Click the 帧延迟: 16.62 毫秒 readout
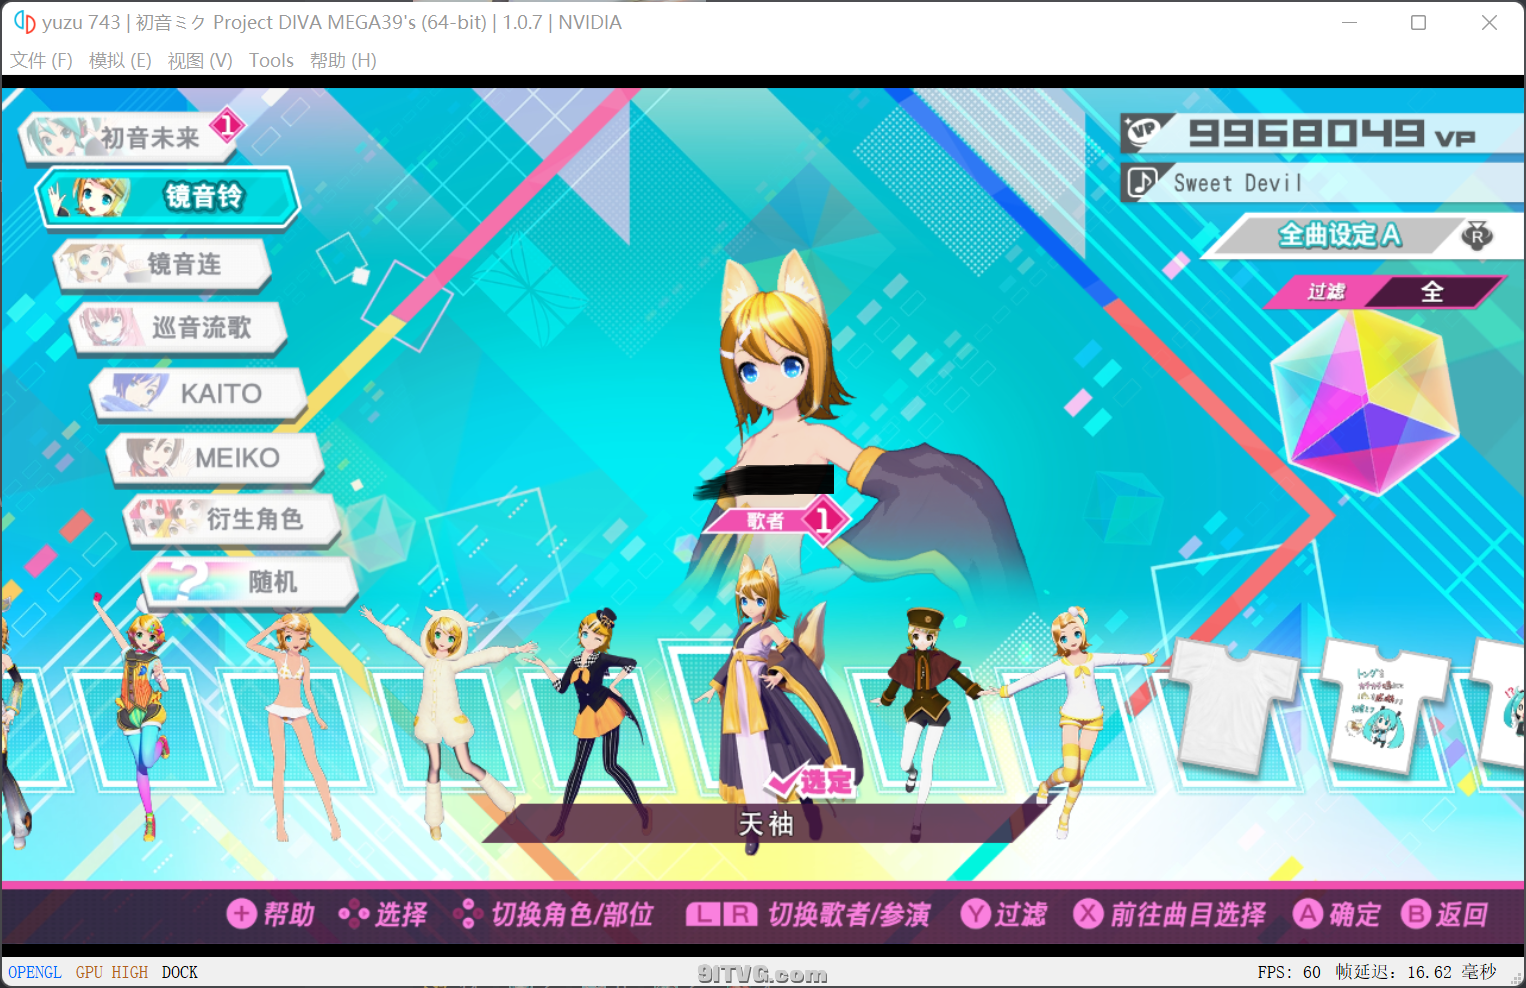This screenshot has width=1526, height=988. (x=1416, y=972)
